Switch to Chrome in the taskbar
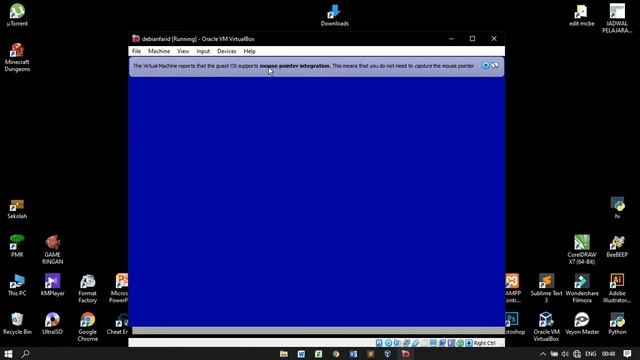The image size is (640, 360). (x=336, y=354)
